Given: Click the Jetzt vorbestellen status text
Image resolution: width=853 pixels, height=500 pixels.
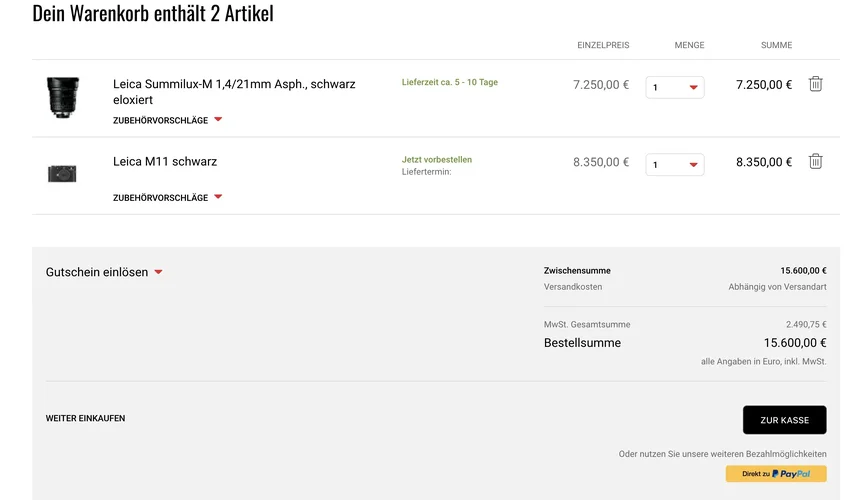Looking at the screenshot, I should 436,159.
